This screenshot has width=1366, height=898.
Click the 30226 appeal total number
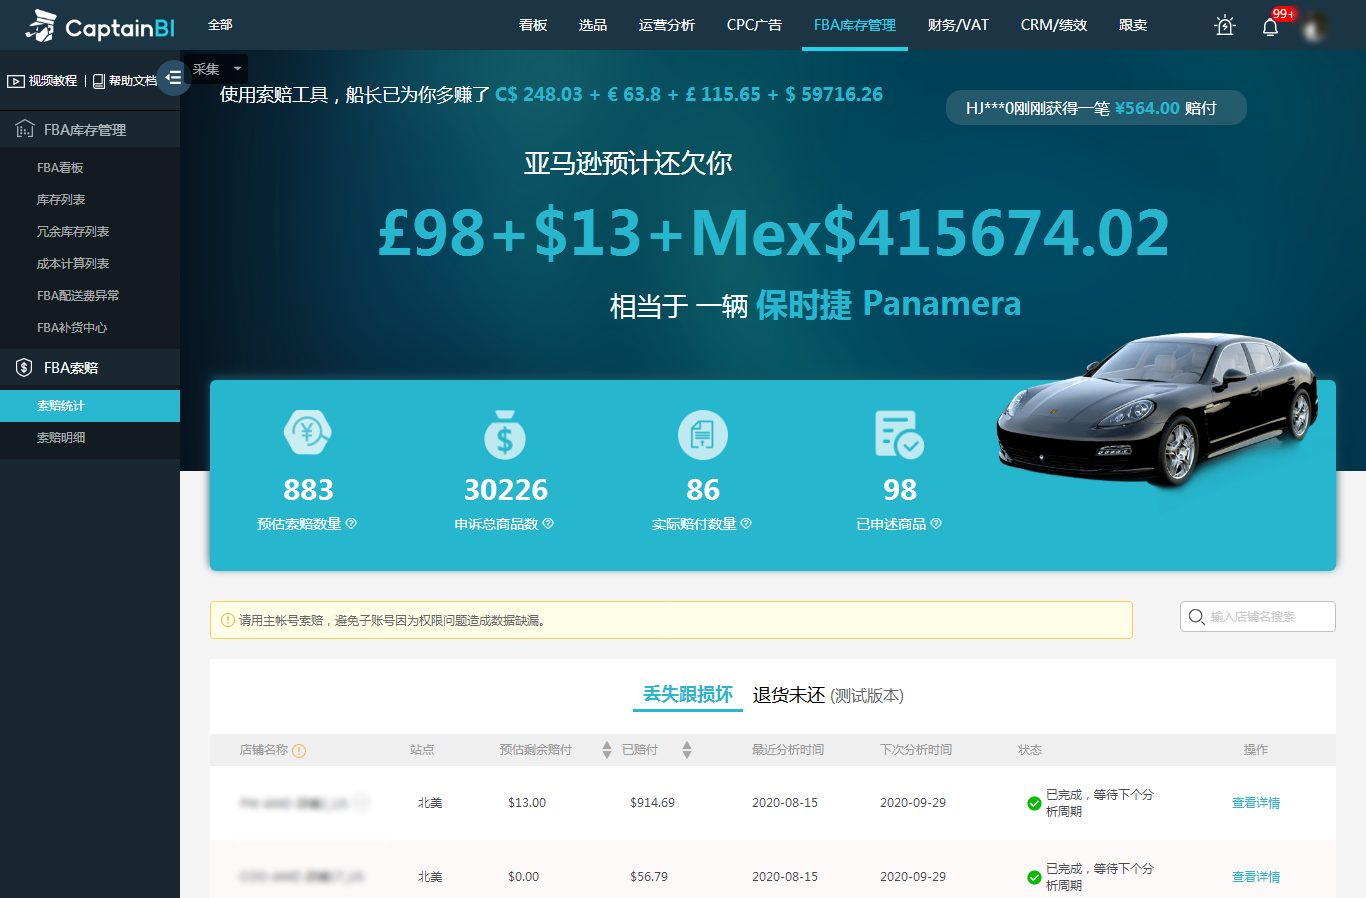[x=506, y=490]
